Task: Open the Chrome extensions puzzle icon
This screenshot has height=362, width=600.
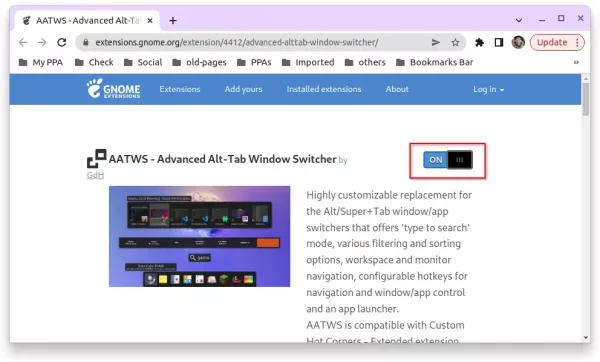Action: [x=479, y=42]
